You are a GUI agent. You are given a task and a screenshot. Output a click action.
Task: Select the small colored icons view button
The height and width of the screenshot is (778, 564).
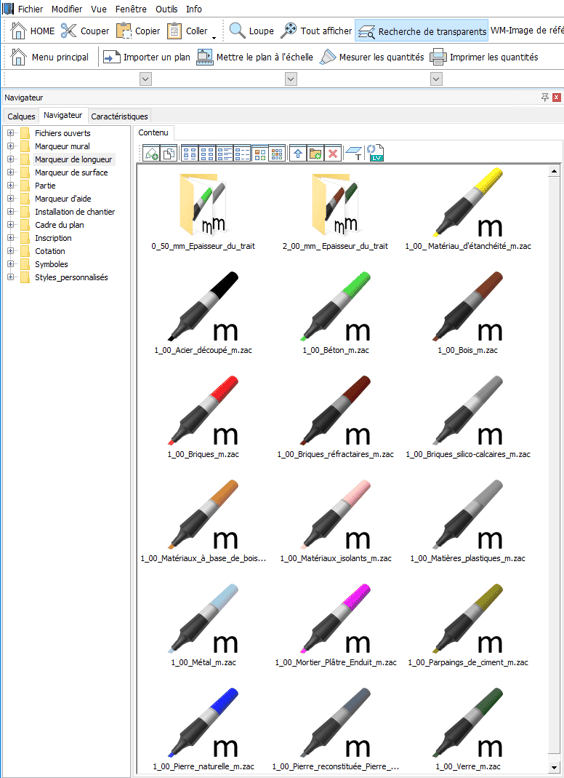(x=277, y=154)
